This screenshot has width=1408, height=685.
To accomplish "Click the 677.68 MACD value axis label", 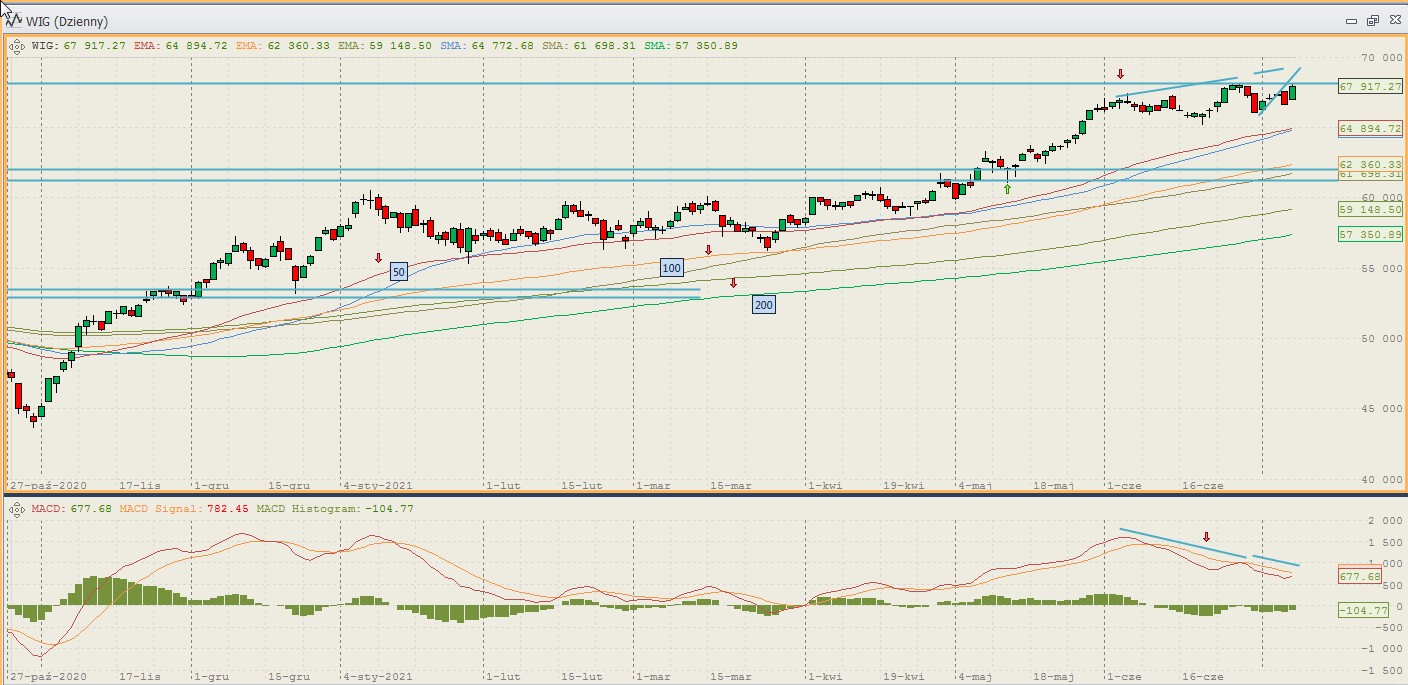I will (1360, 576).
